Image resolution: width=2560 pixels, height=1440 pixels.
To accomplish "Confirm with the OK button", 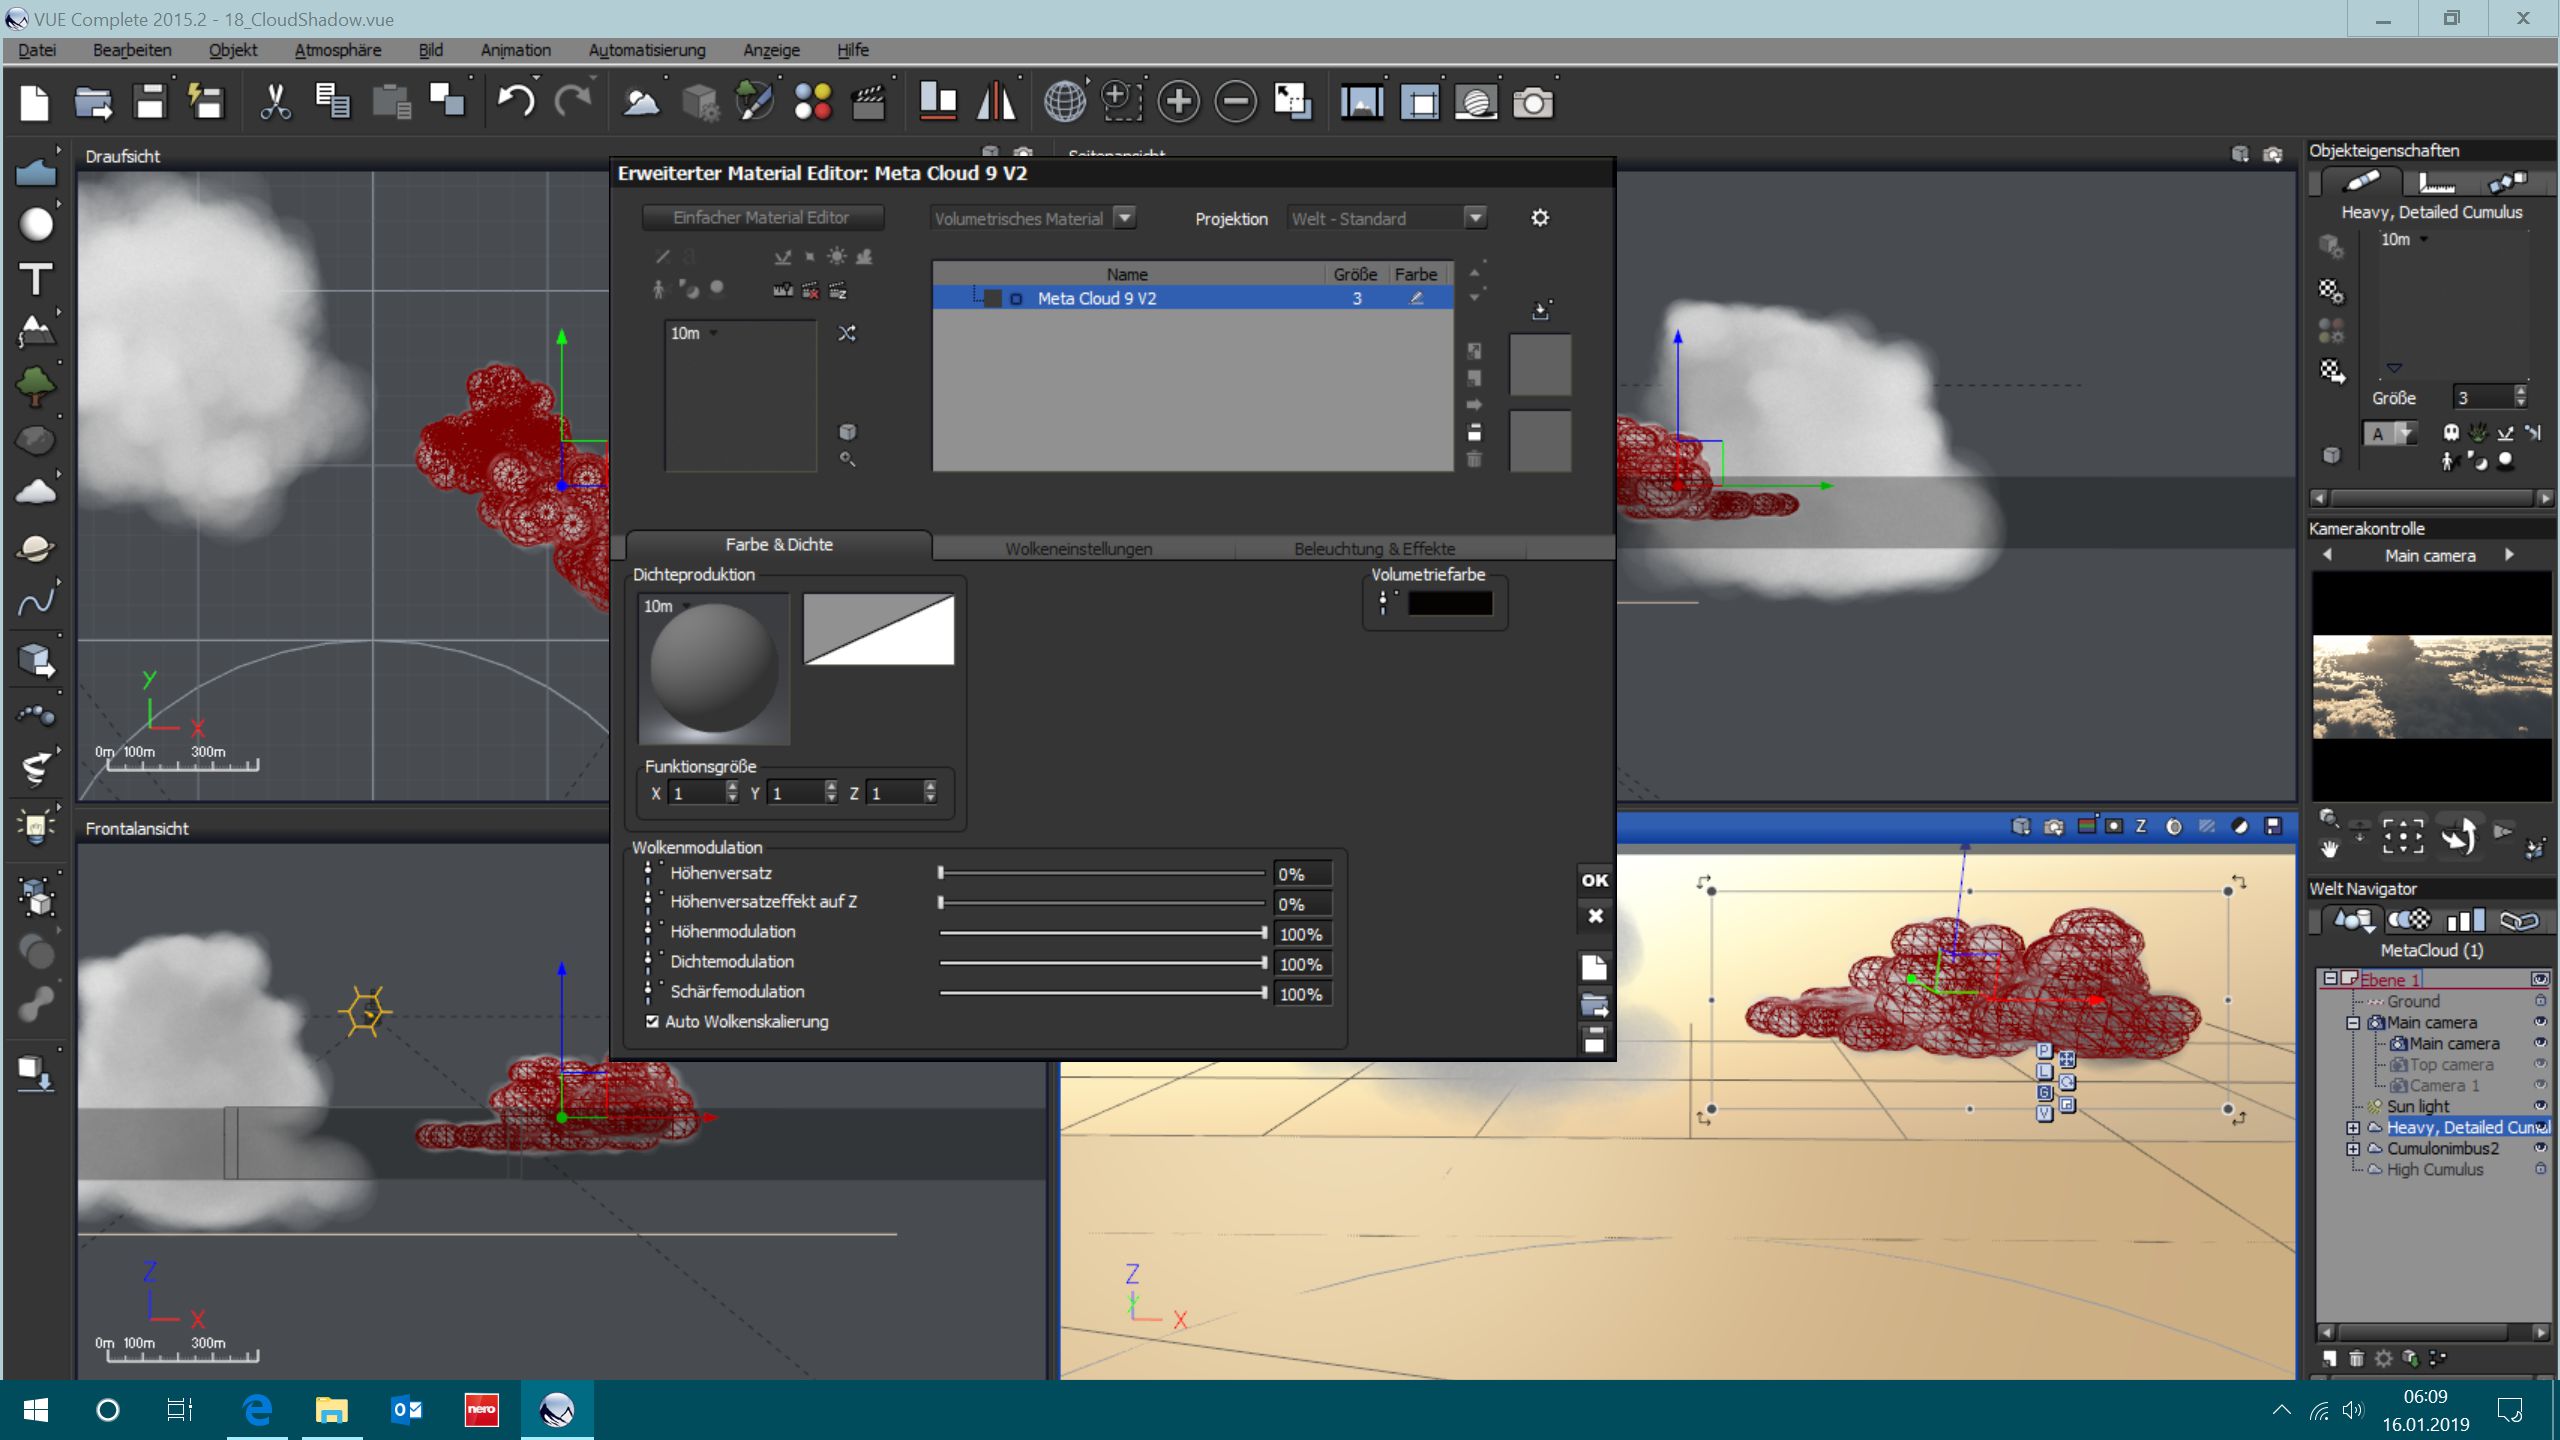I will point(1594,880).
